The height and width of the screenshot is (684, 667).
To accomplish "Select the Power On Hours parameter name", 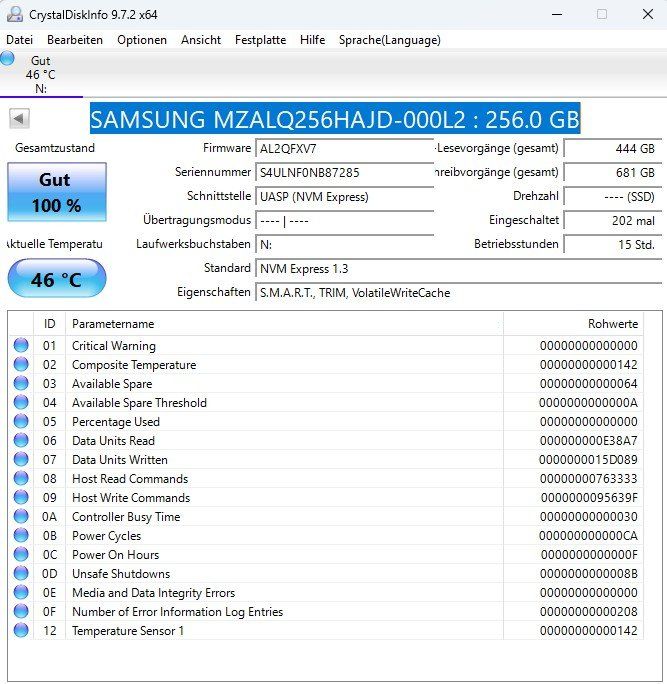I will (x=116, y=555).
